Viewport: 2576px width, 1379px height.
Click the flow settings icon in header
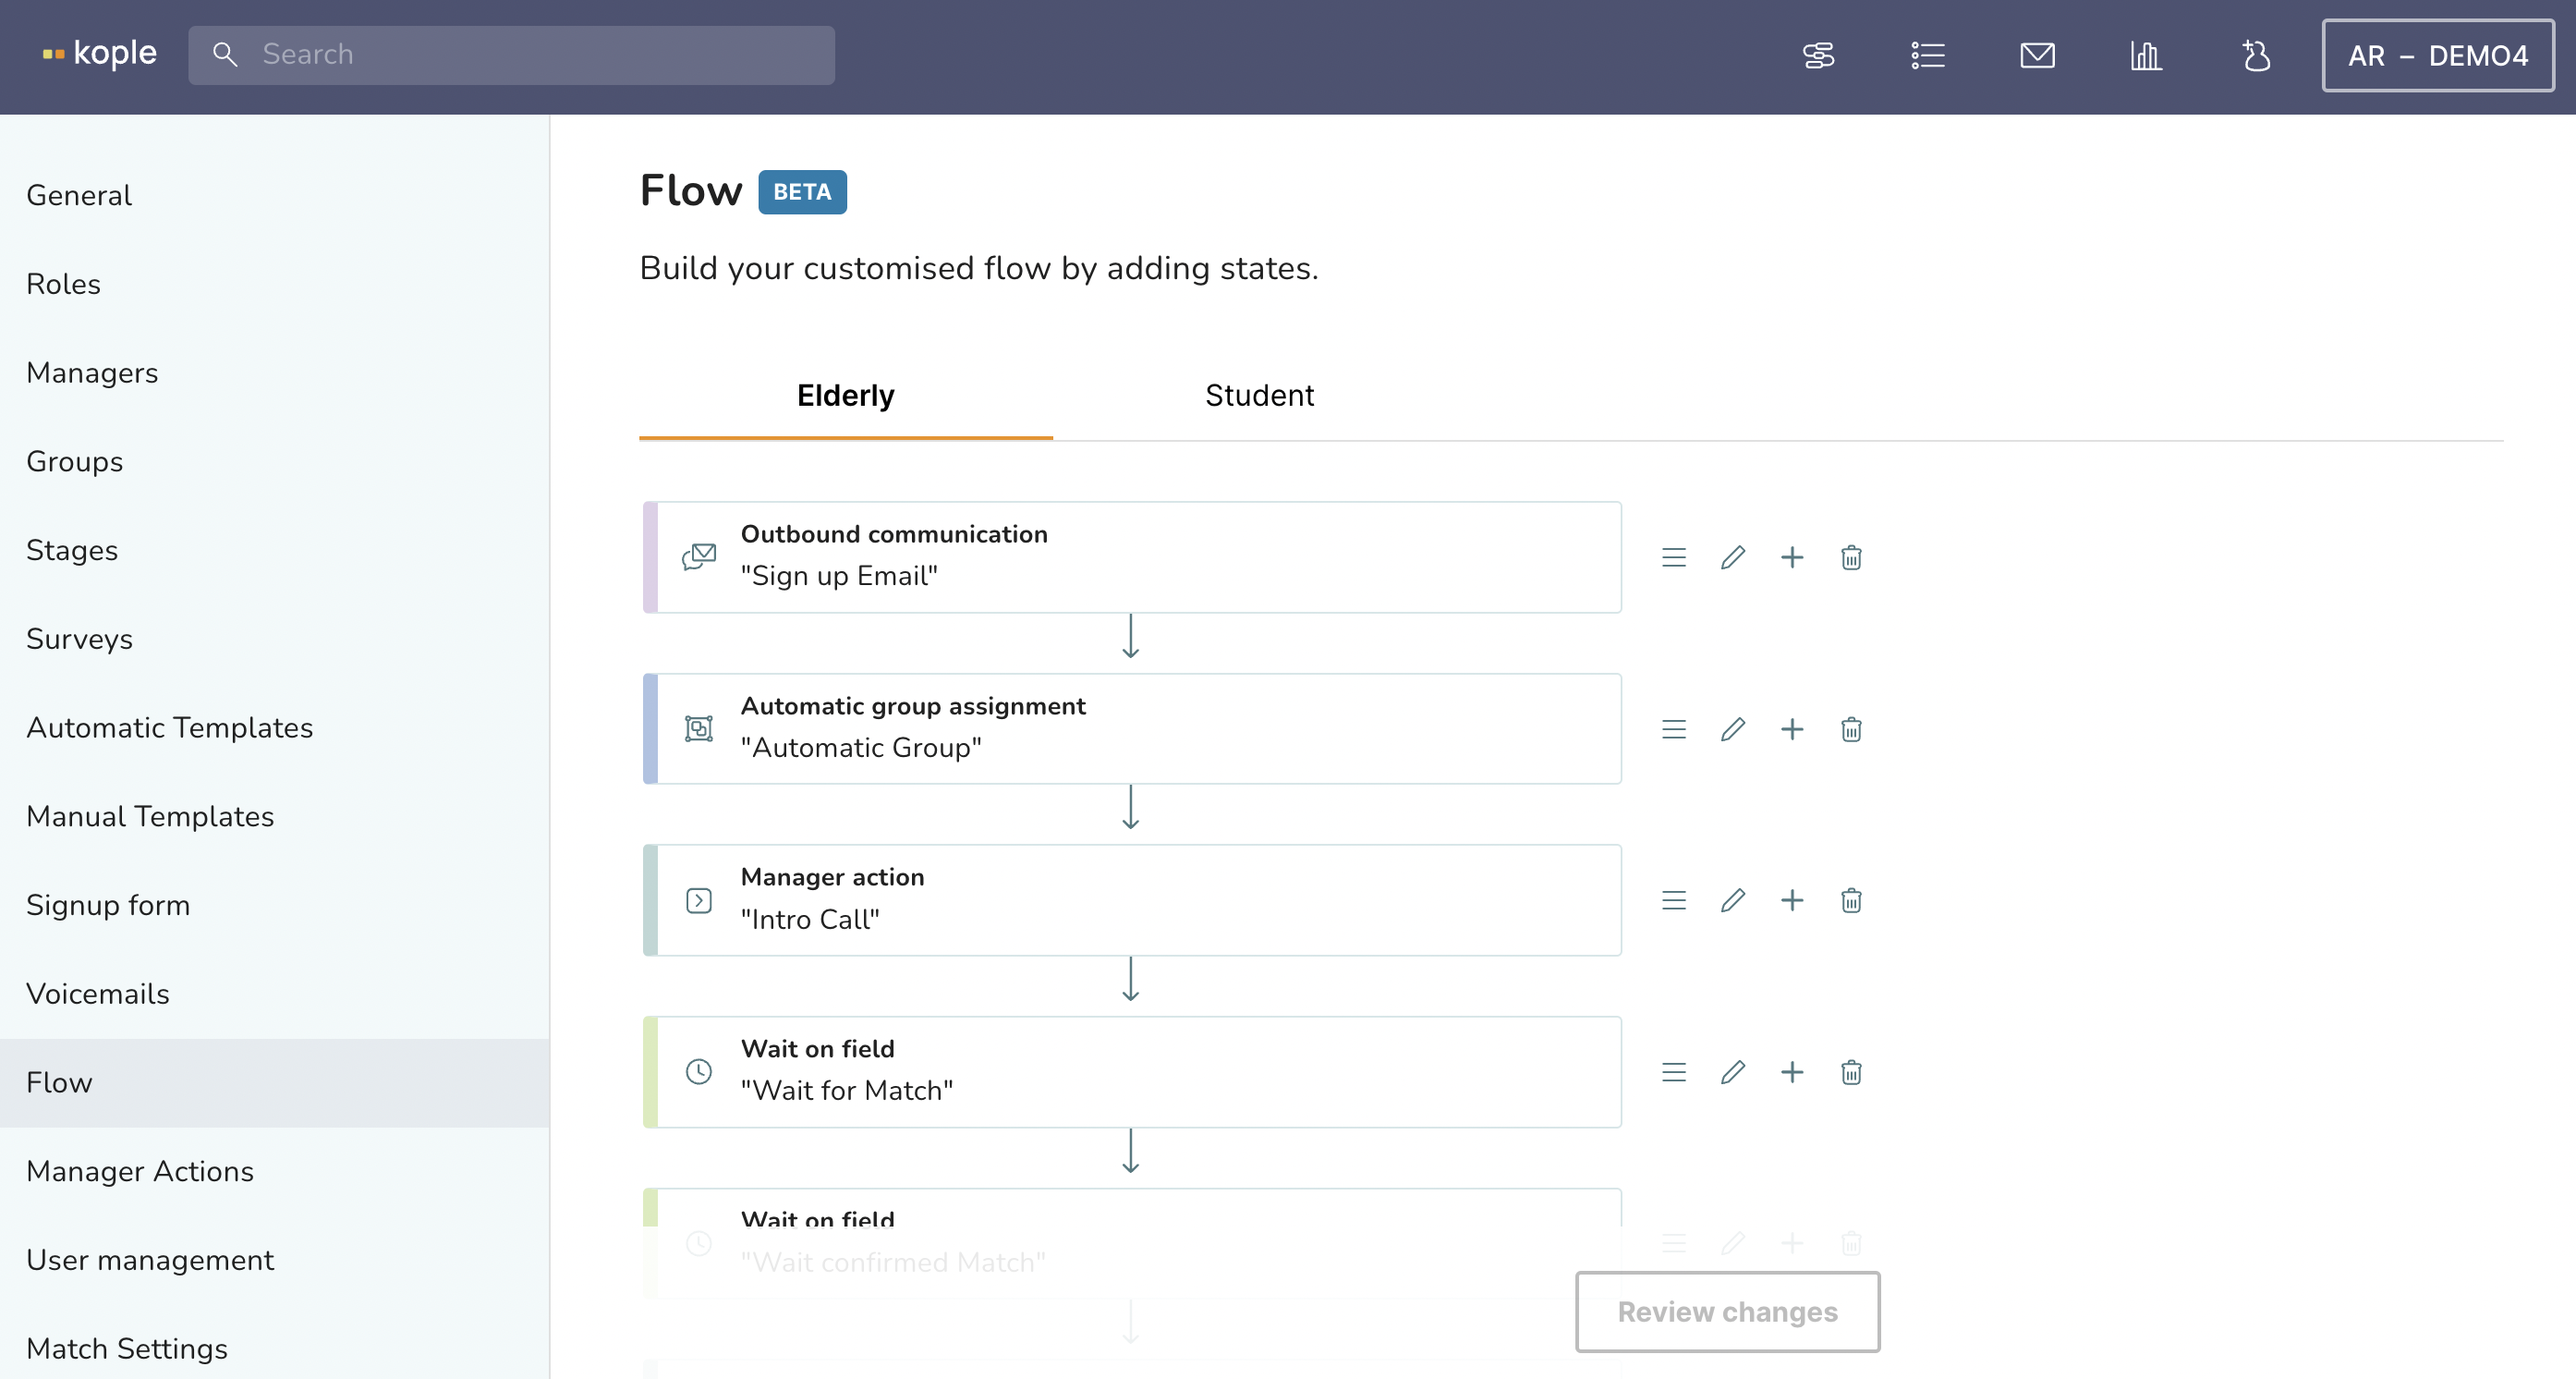tap(1818, 56)
